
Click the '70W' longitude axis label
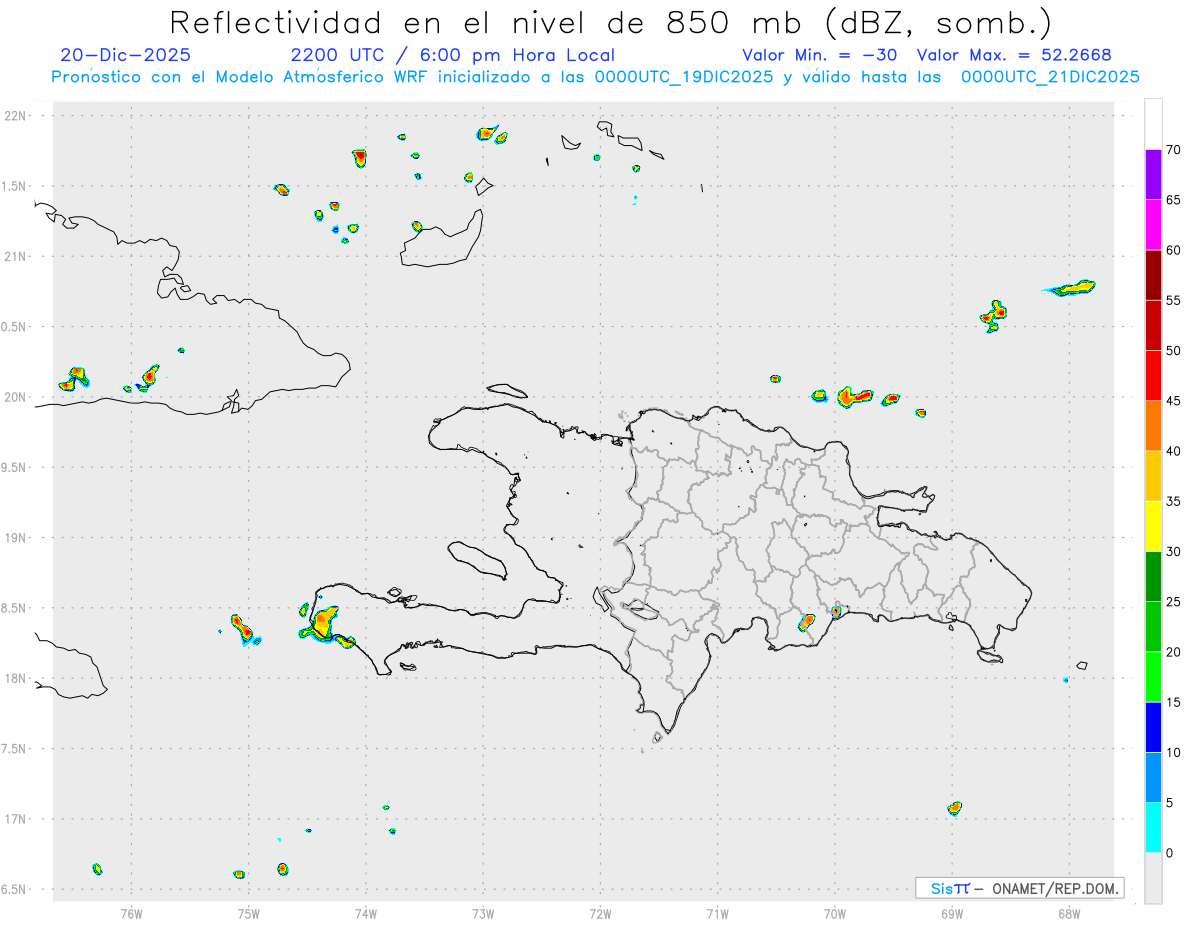tap(834, 912)
